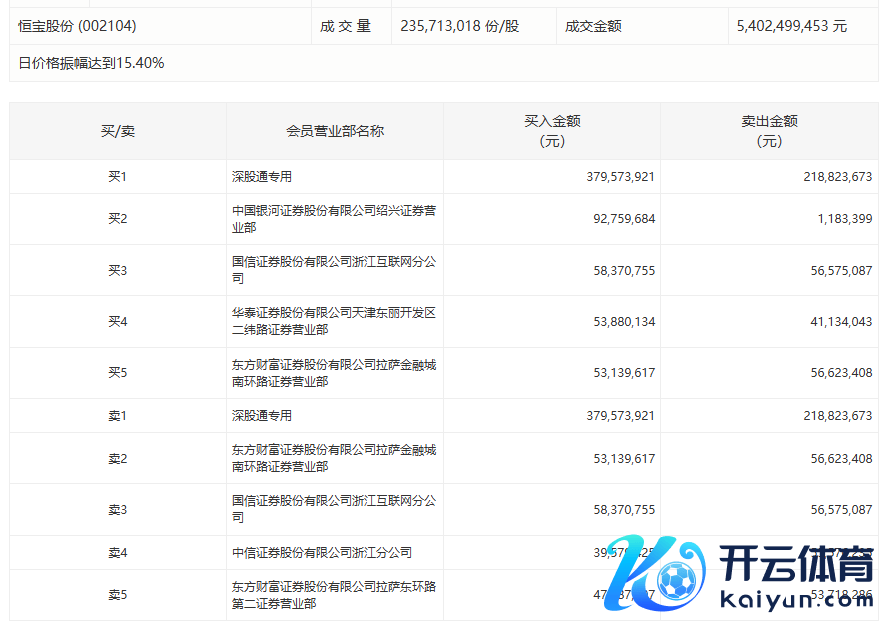This screenshot has height=633, width=889.
Task: Select the 成交量 label cell
Action: pyautogui.click(x=346, y=26)
